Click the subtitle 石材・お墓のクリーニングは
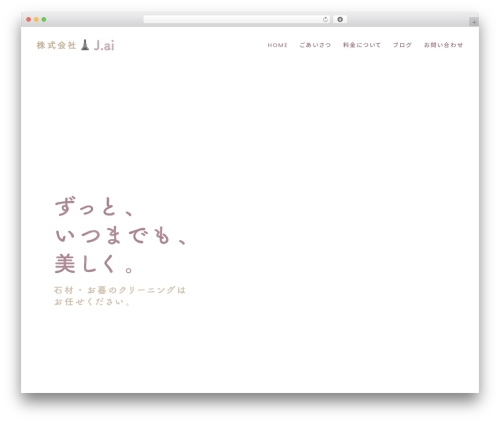This screenshot has width=500, height=423. (x=120, y=290)
